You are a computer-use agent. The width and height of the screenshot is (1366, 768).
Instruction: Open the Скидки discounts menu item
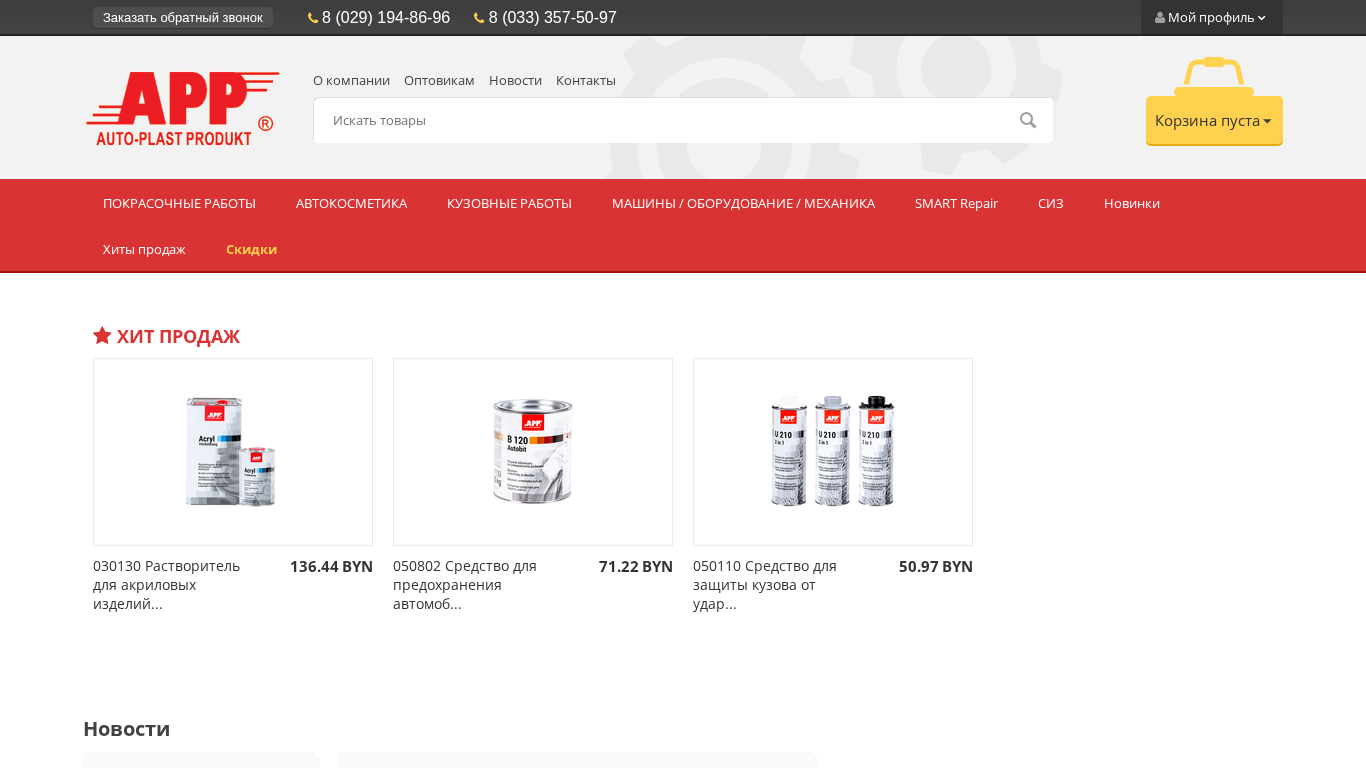point(251,249)
